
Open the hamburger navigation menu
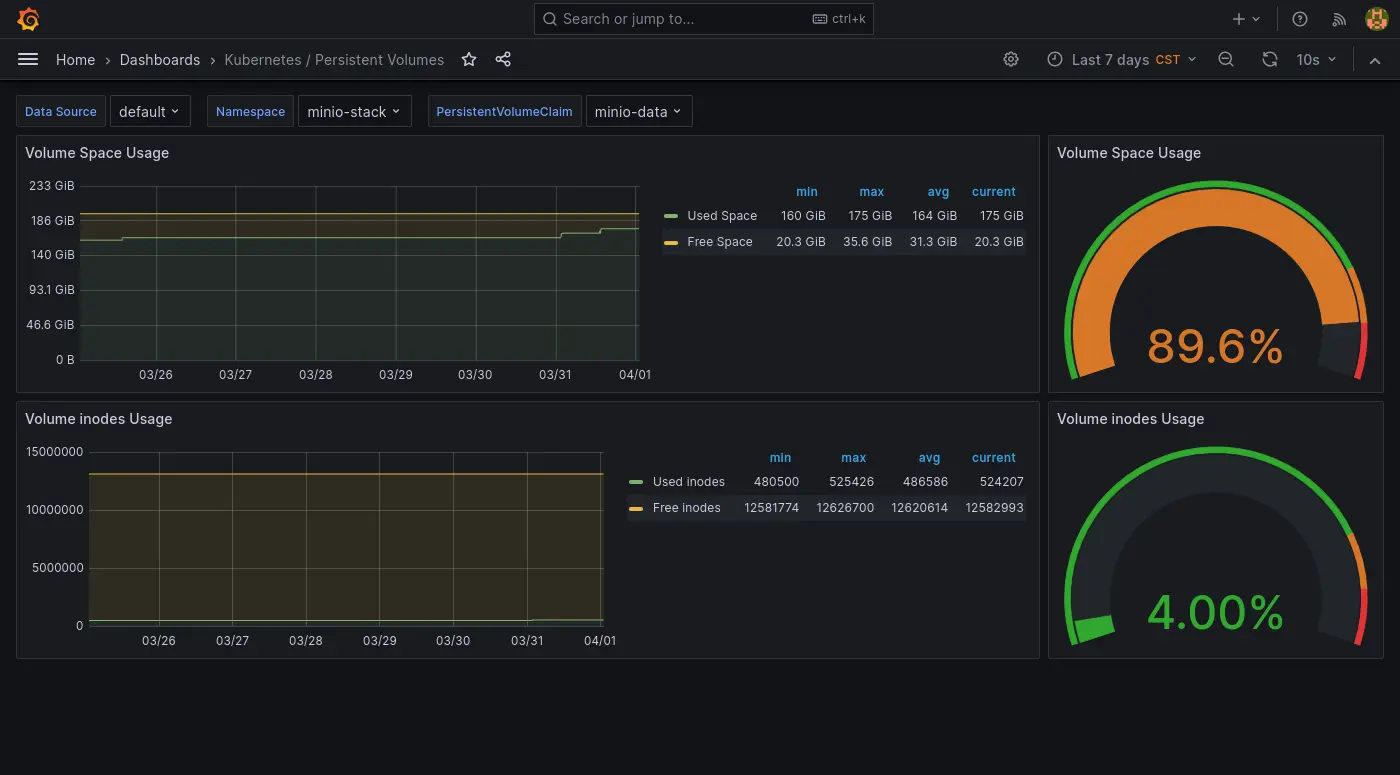tap(28, 60)
